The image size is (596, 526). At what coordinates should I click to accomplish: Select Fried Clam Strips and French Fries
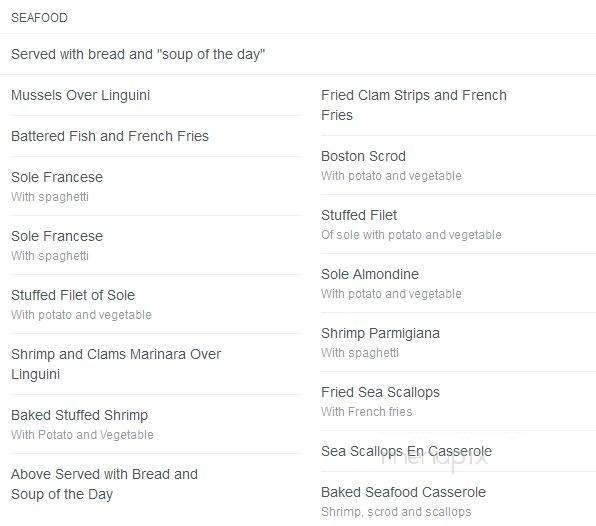pos(414,105)
